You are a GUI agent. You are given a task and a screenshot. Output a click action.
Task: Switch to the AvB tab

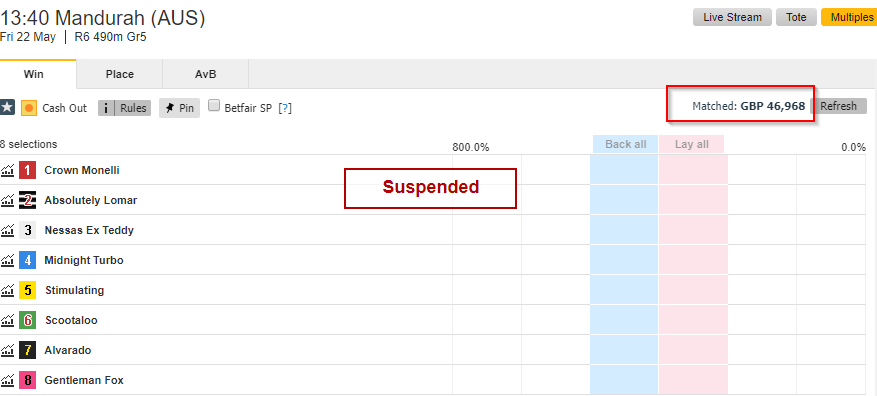tap(206, 74)
